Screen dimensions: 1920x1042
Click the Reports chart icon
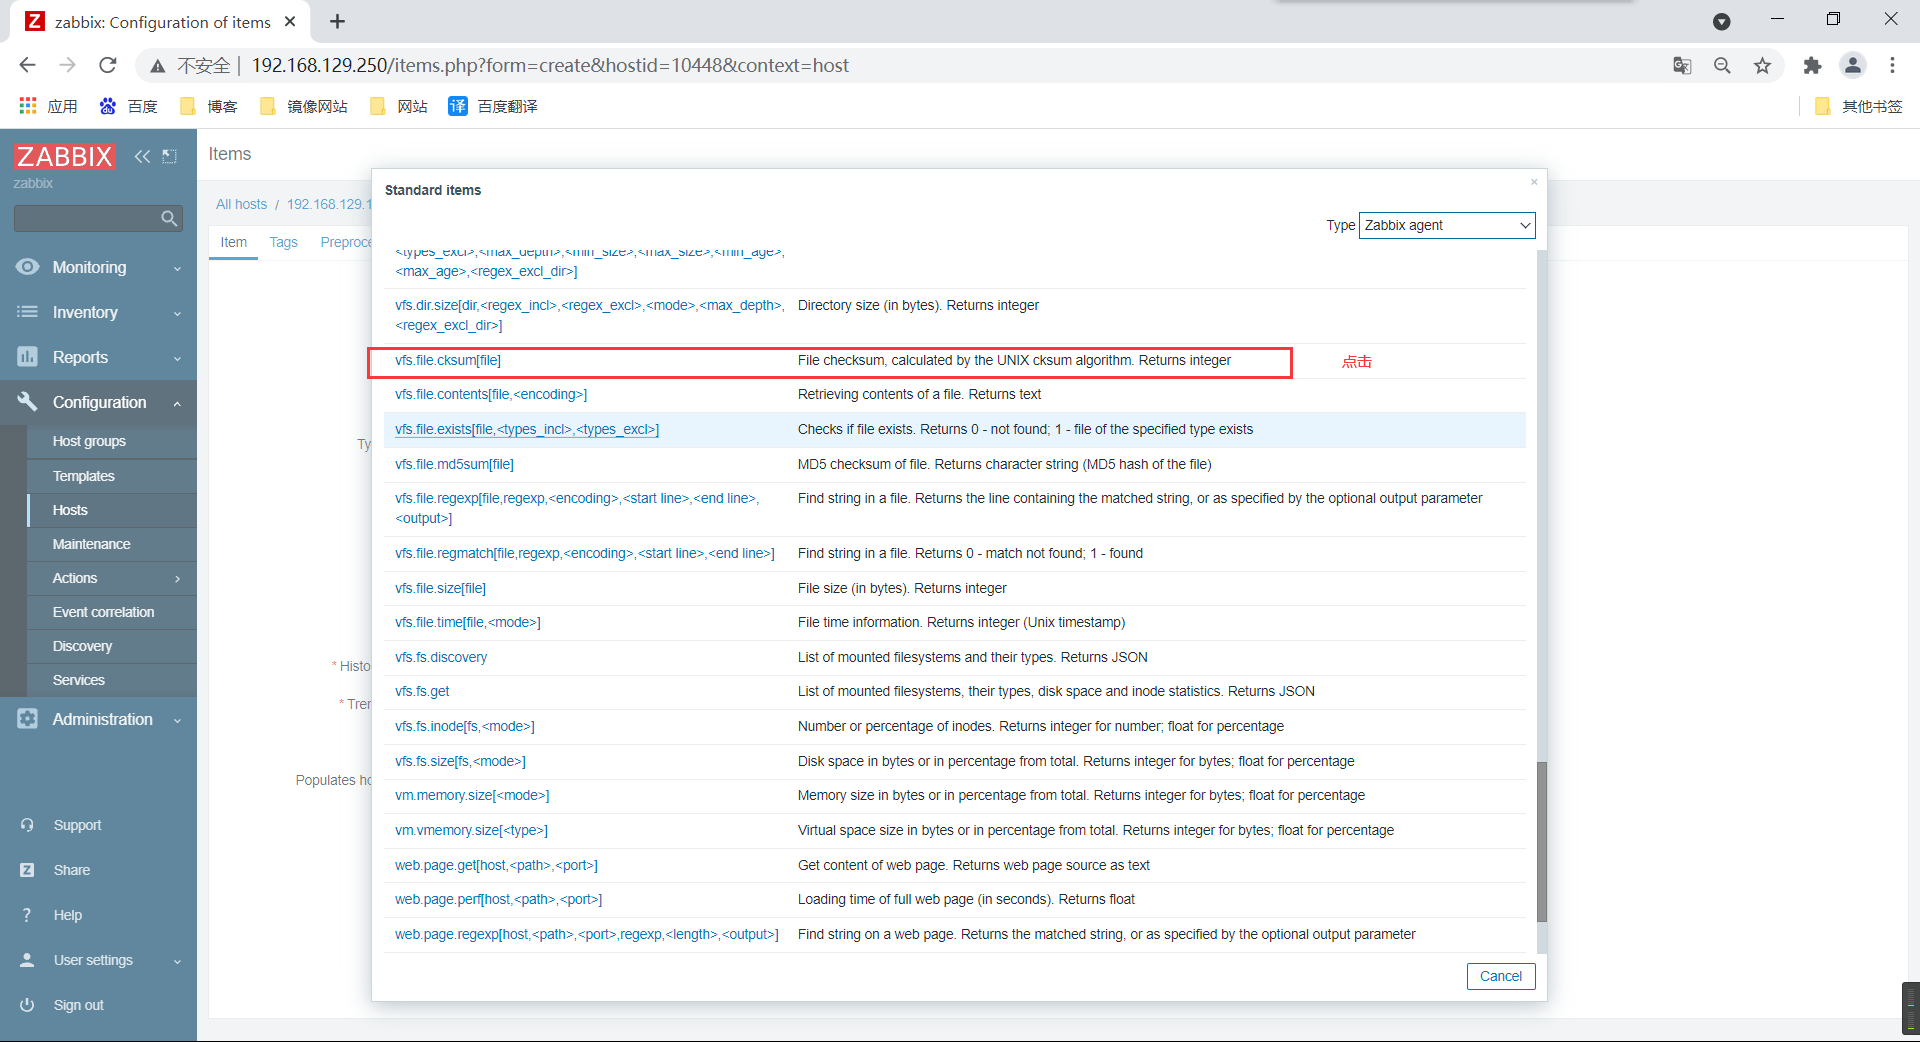pos(28,357)
